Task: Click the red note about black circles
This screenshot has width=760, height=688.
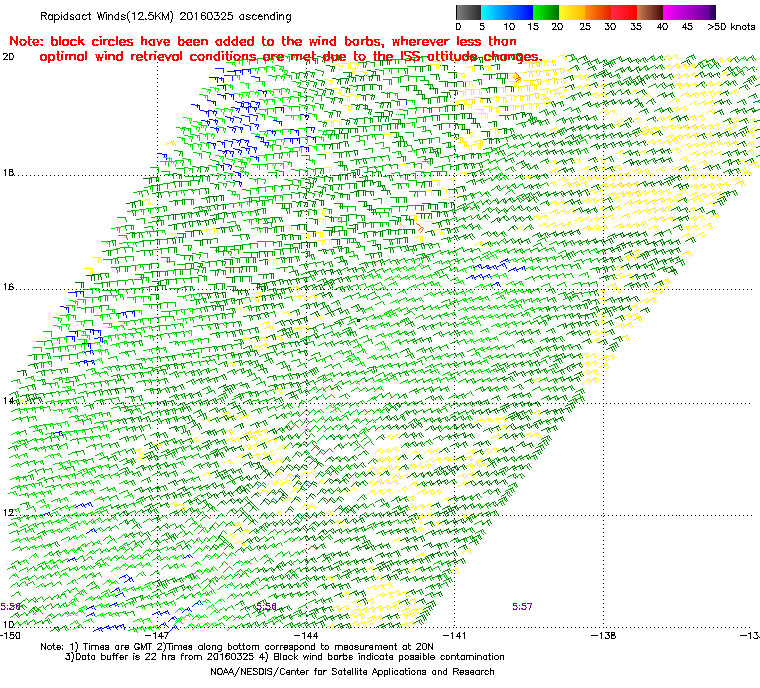Action: (275, 49)
